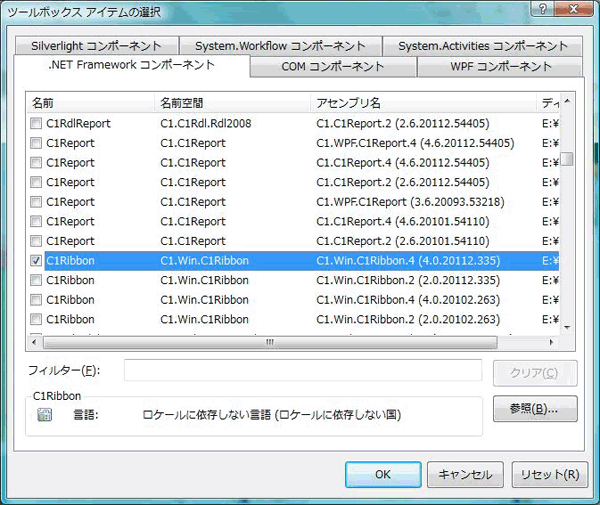Click the C1Ribbon language icon in details
Image resolution: width=600 pixels, height=505 pixels.
(x=44, y=414)
